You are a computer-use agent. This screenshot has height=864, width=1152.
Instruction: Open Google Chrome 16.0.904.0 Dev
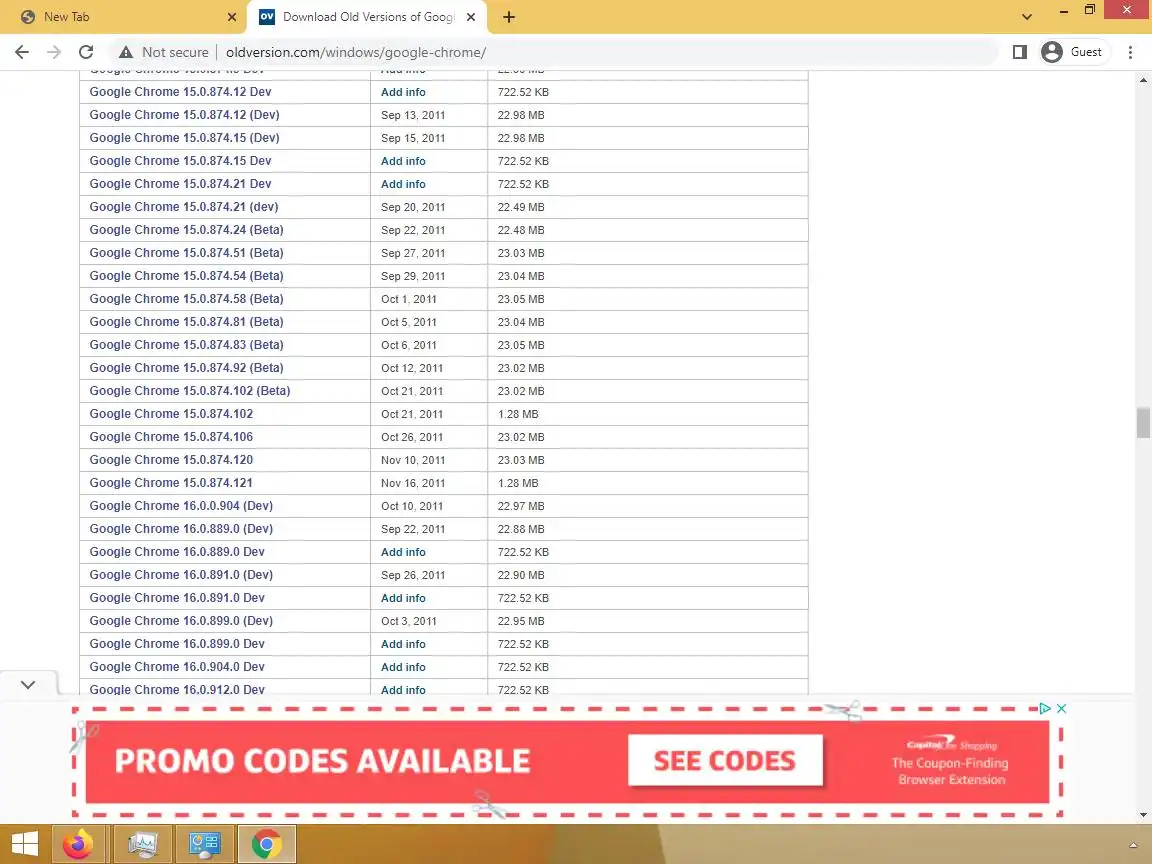[x=177, y=666]
